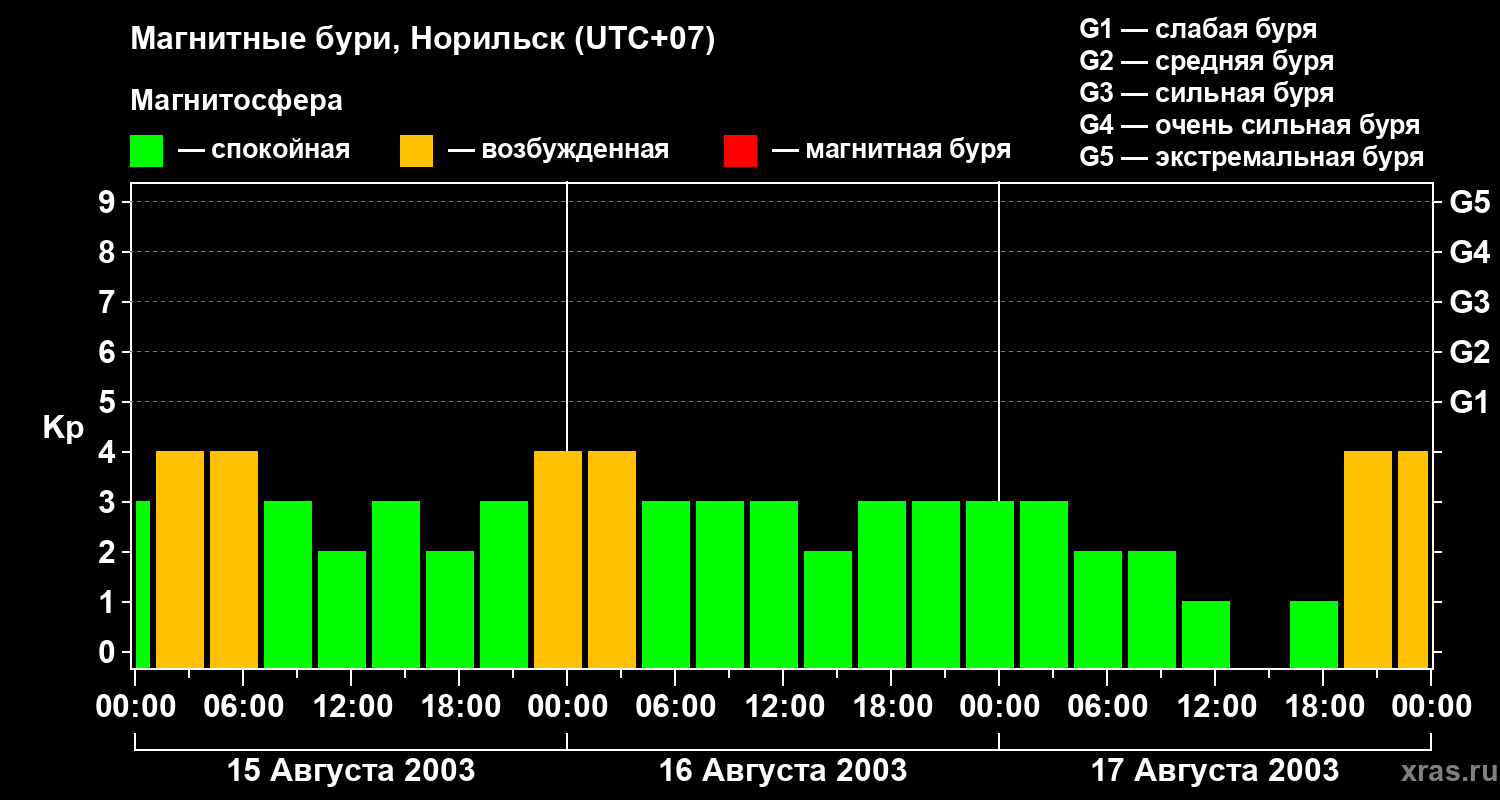Click the 'Магнитосфера' heading
The width and height of the screenshot is (1500, 800).
[x=236, y=101]
